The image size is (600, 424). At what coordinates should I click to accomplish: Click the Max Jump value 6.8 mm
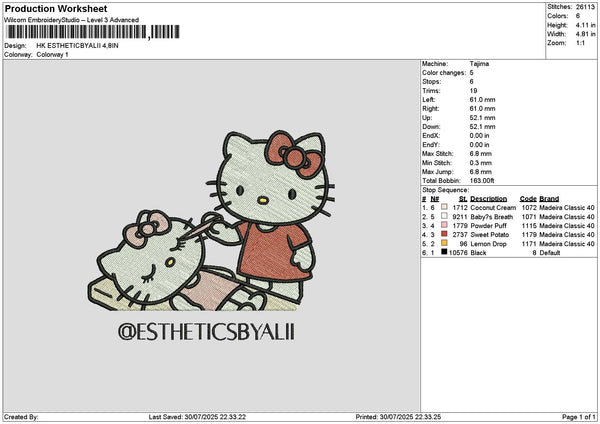pyautogui.click(x=481, y=172)
